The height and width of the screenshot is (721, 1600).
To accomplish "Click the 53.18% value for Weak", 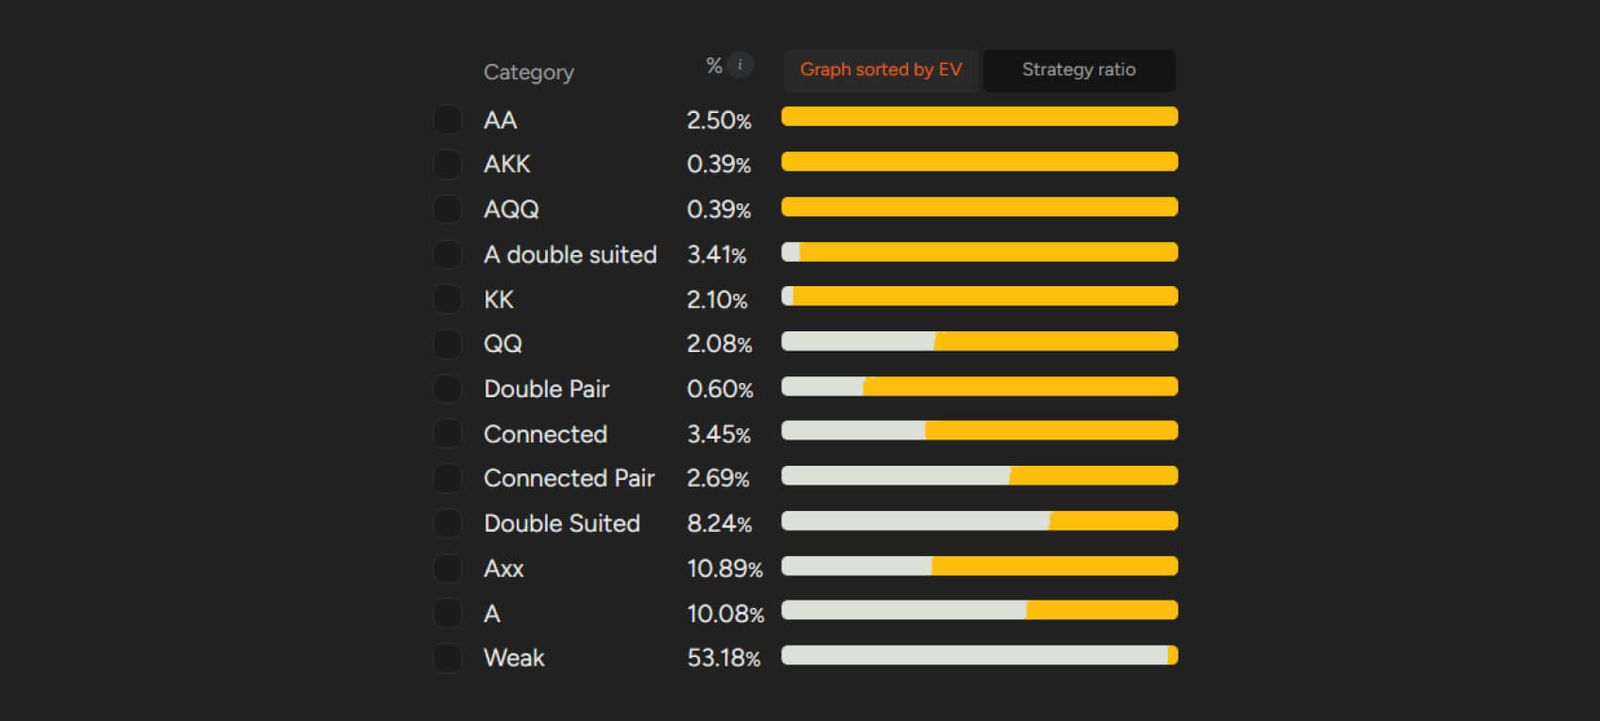I will pos(723,658).
